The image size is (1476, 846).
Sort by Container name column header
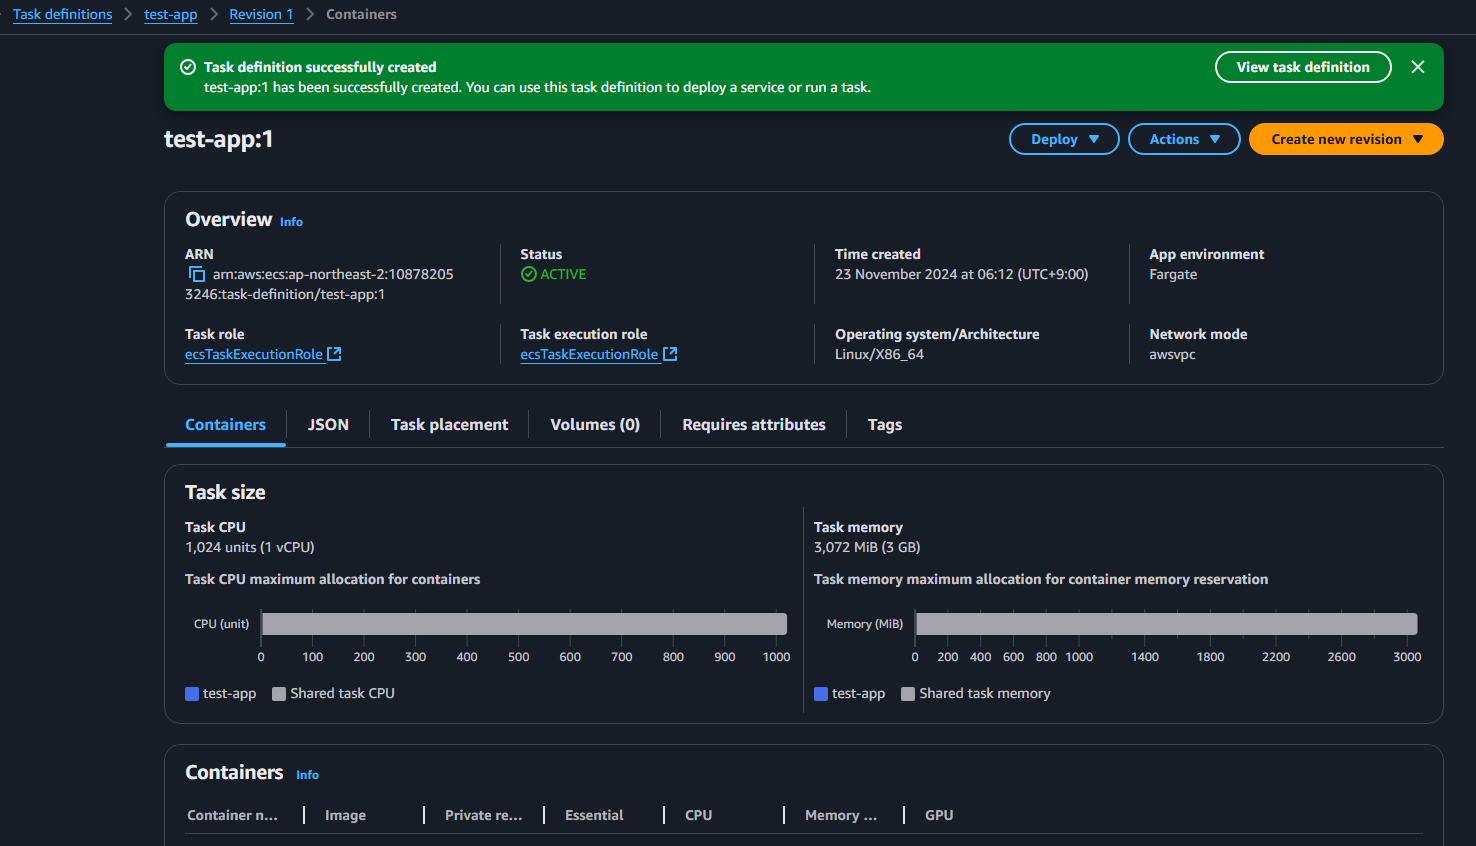pos(232,815)
